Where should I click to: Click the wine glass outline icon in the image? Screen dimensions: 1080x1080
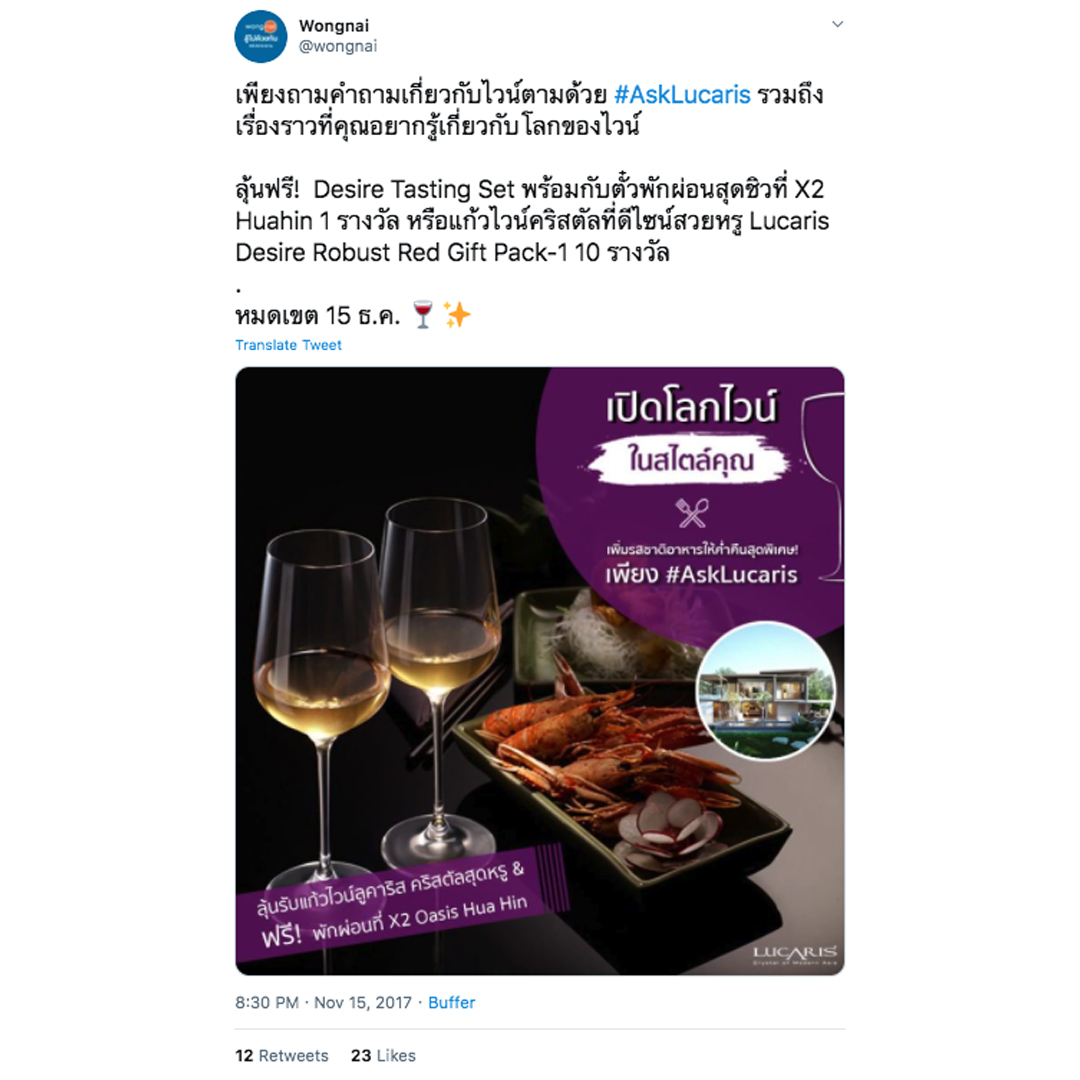[824, 486]
